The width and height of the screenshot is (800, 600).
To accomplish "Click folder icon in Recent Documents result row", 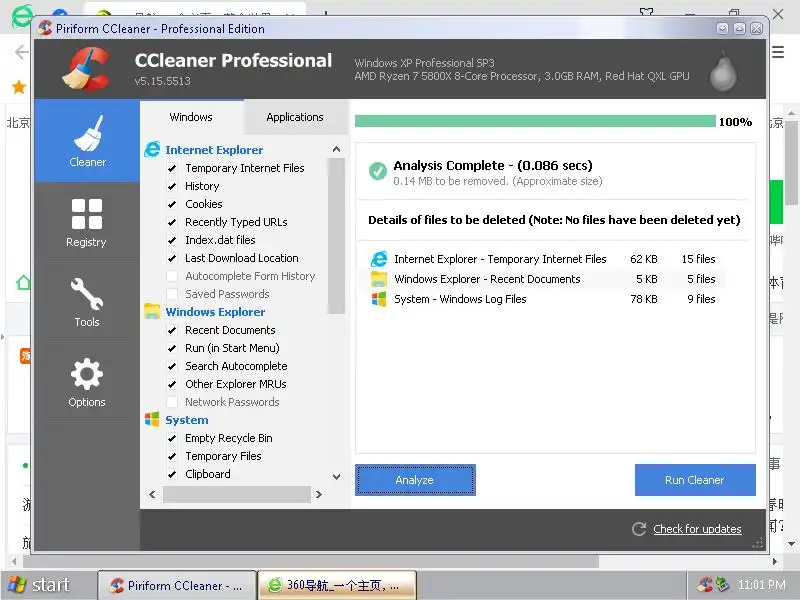I will click(x=379, y=279).
